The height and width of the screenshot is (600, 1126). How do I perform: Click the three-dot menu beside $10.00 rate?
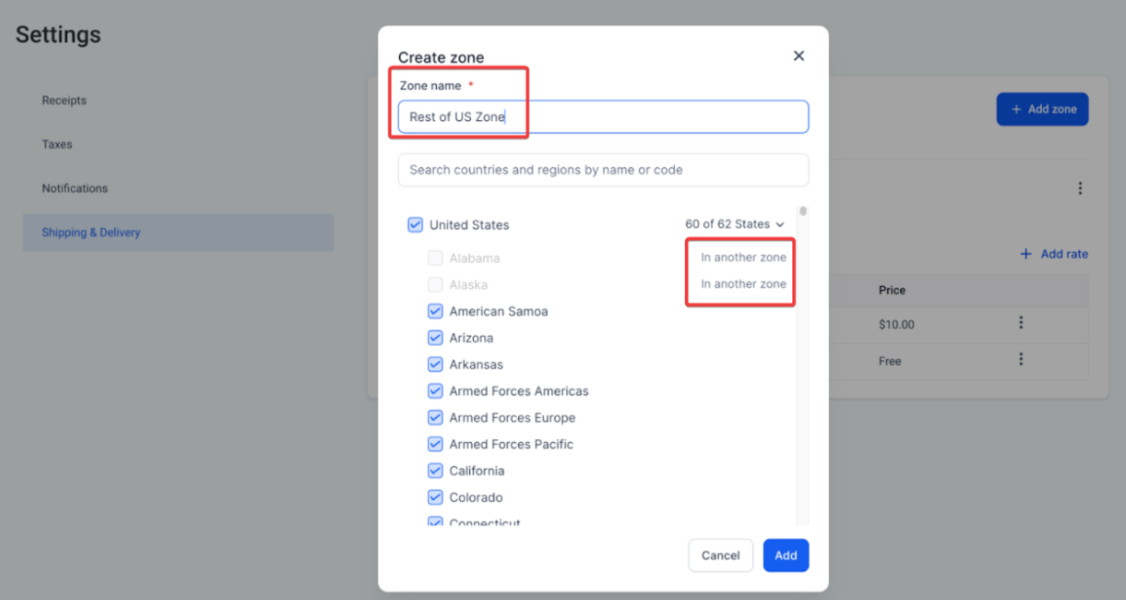[x=1021, y=323]
